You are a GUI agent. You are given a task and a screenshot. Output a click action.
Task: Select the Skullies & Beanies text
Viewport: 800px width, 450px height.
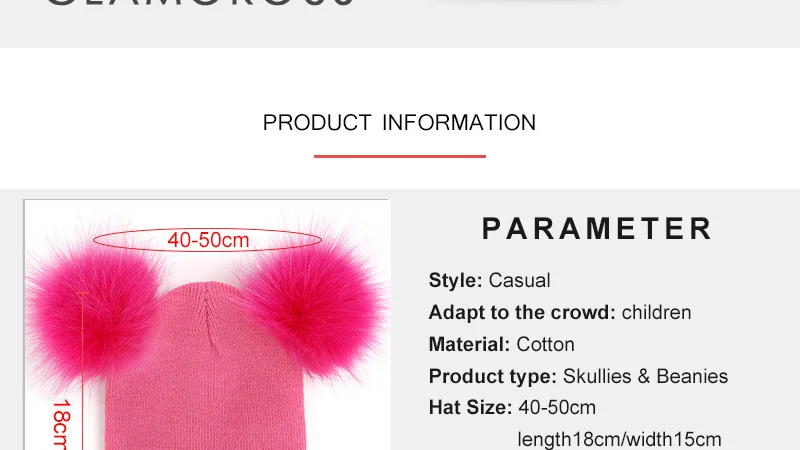click(x=645, y=377)
